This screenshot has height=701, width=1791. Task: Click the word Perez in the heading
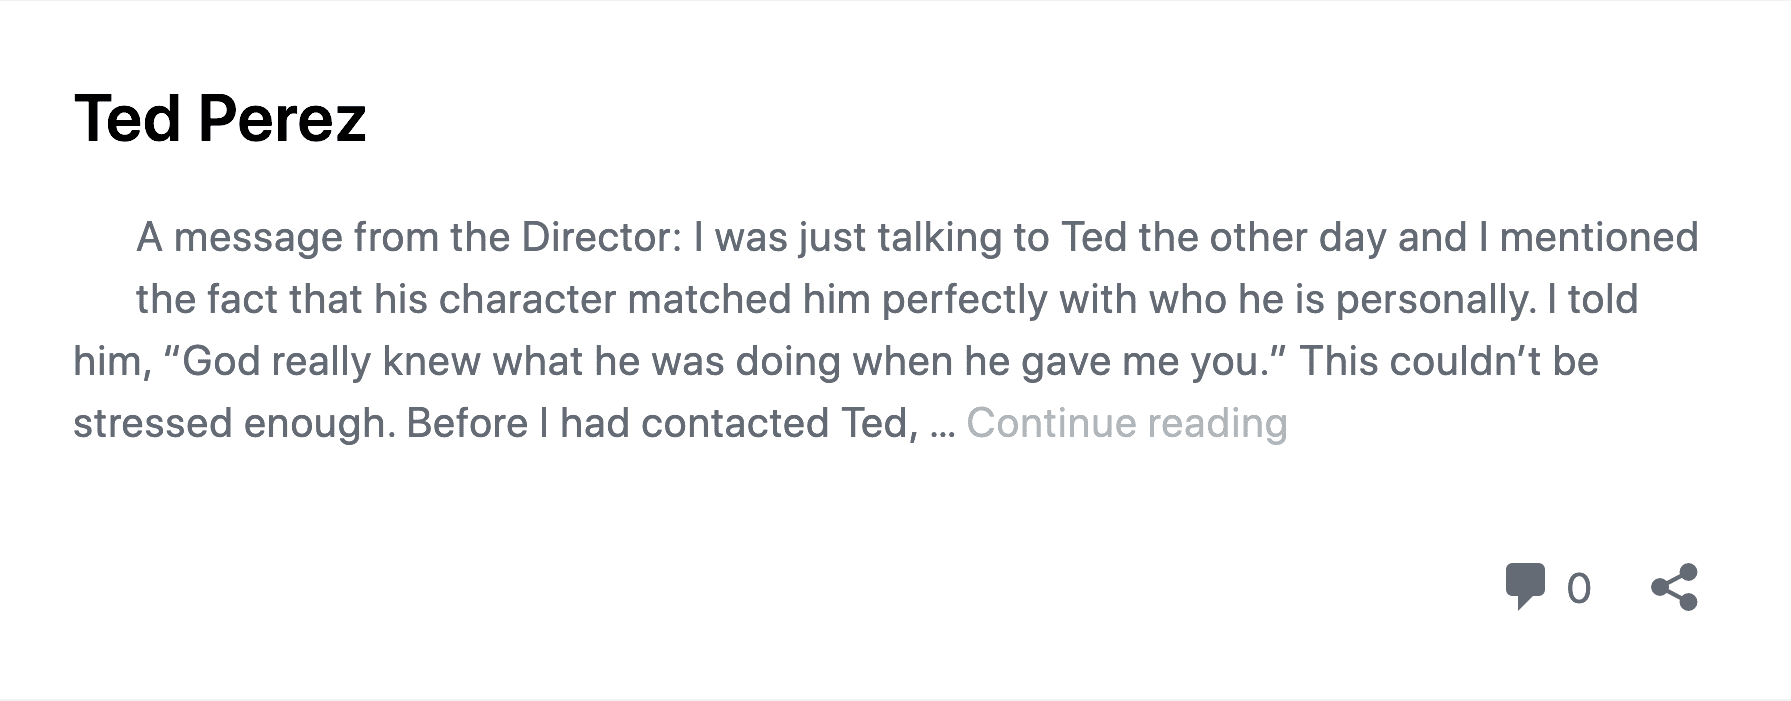click(x=283, y=118)
